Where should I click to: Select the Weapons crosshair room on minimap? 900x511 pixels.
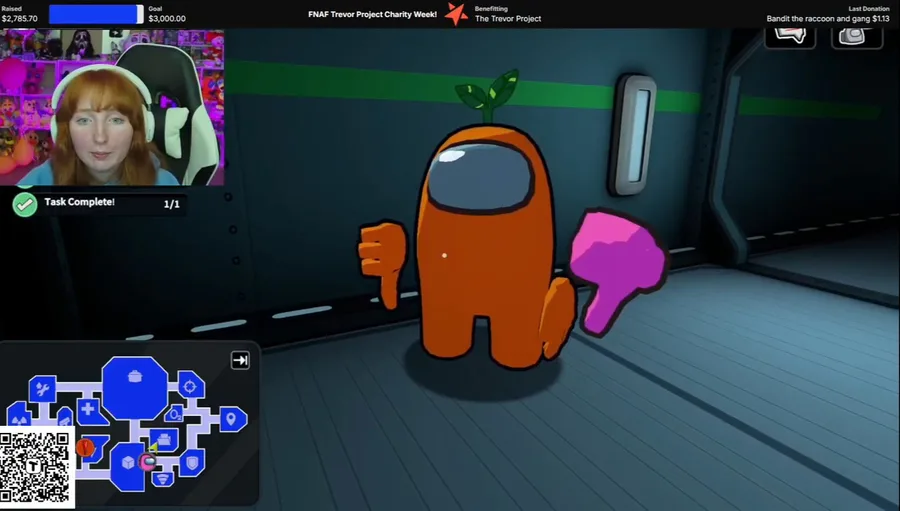(x=191, y=386)
